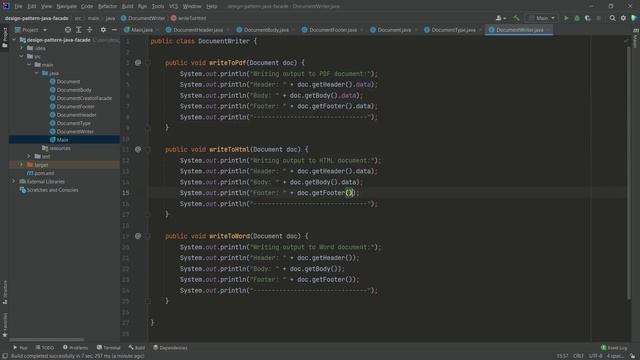Click gutter icon beside writeToHtml method

click(x=138, y=149)
